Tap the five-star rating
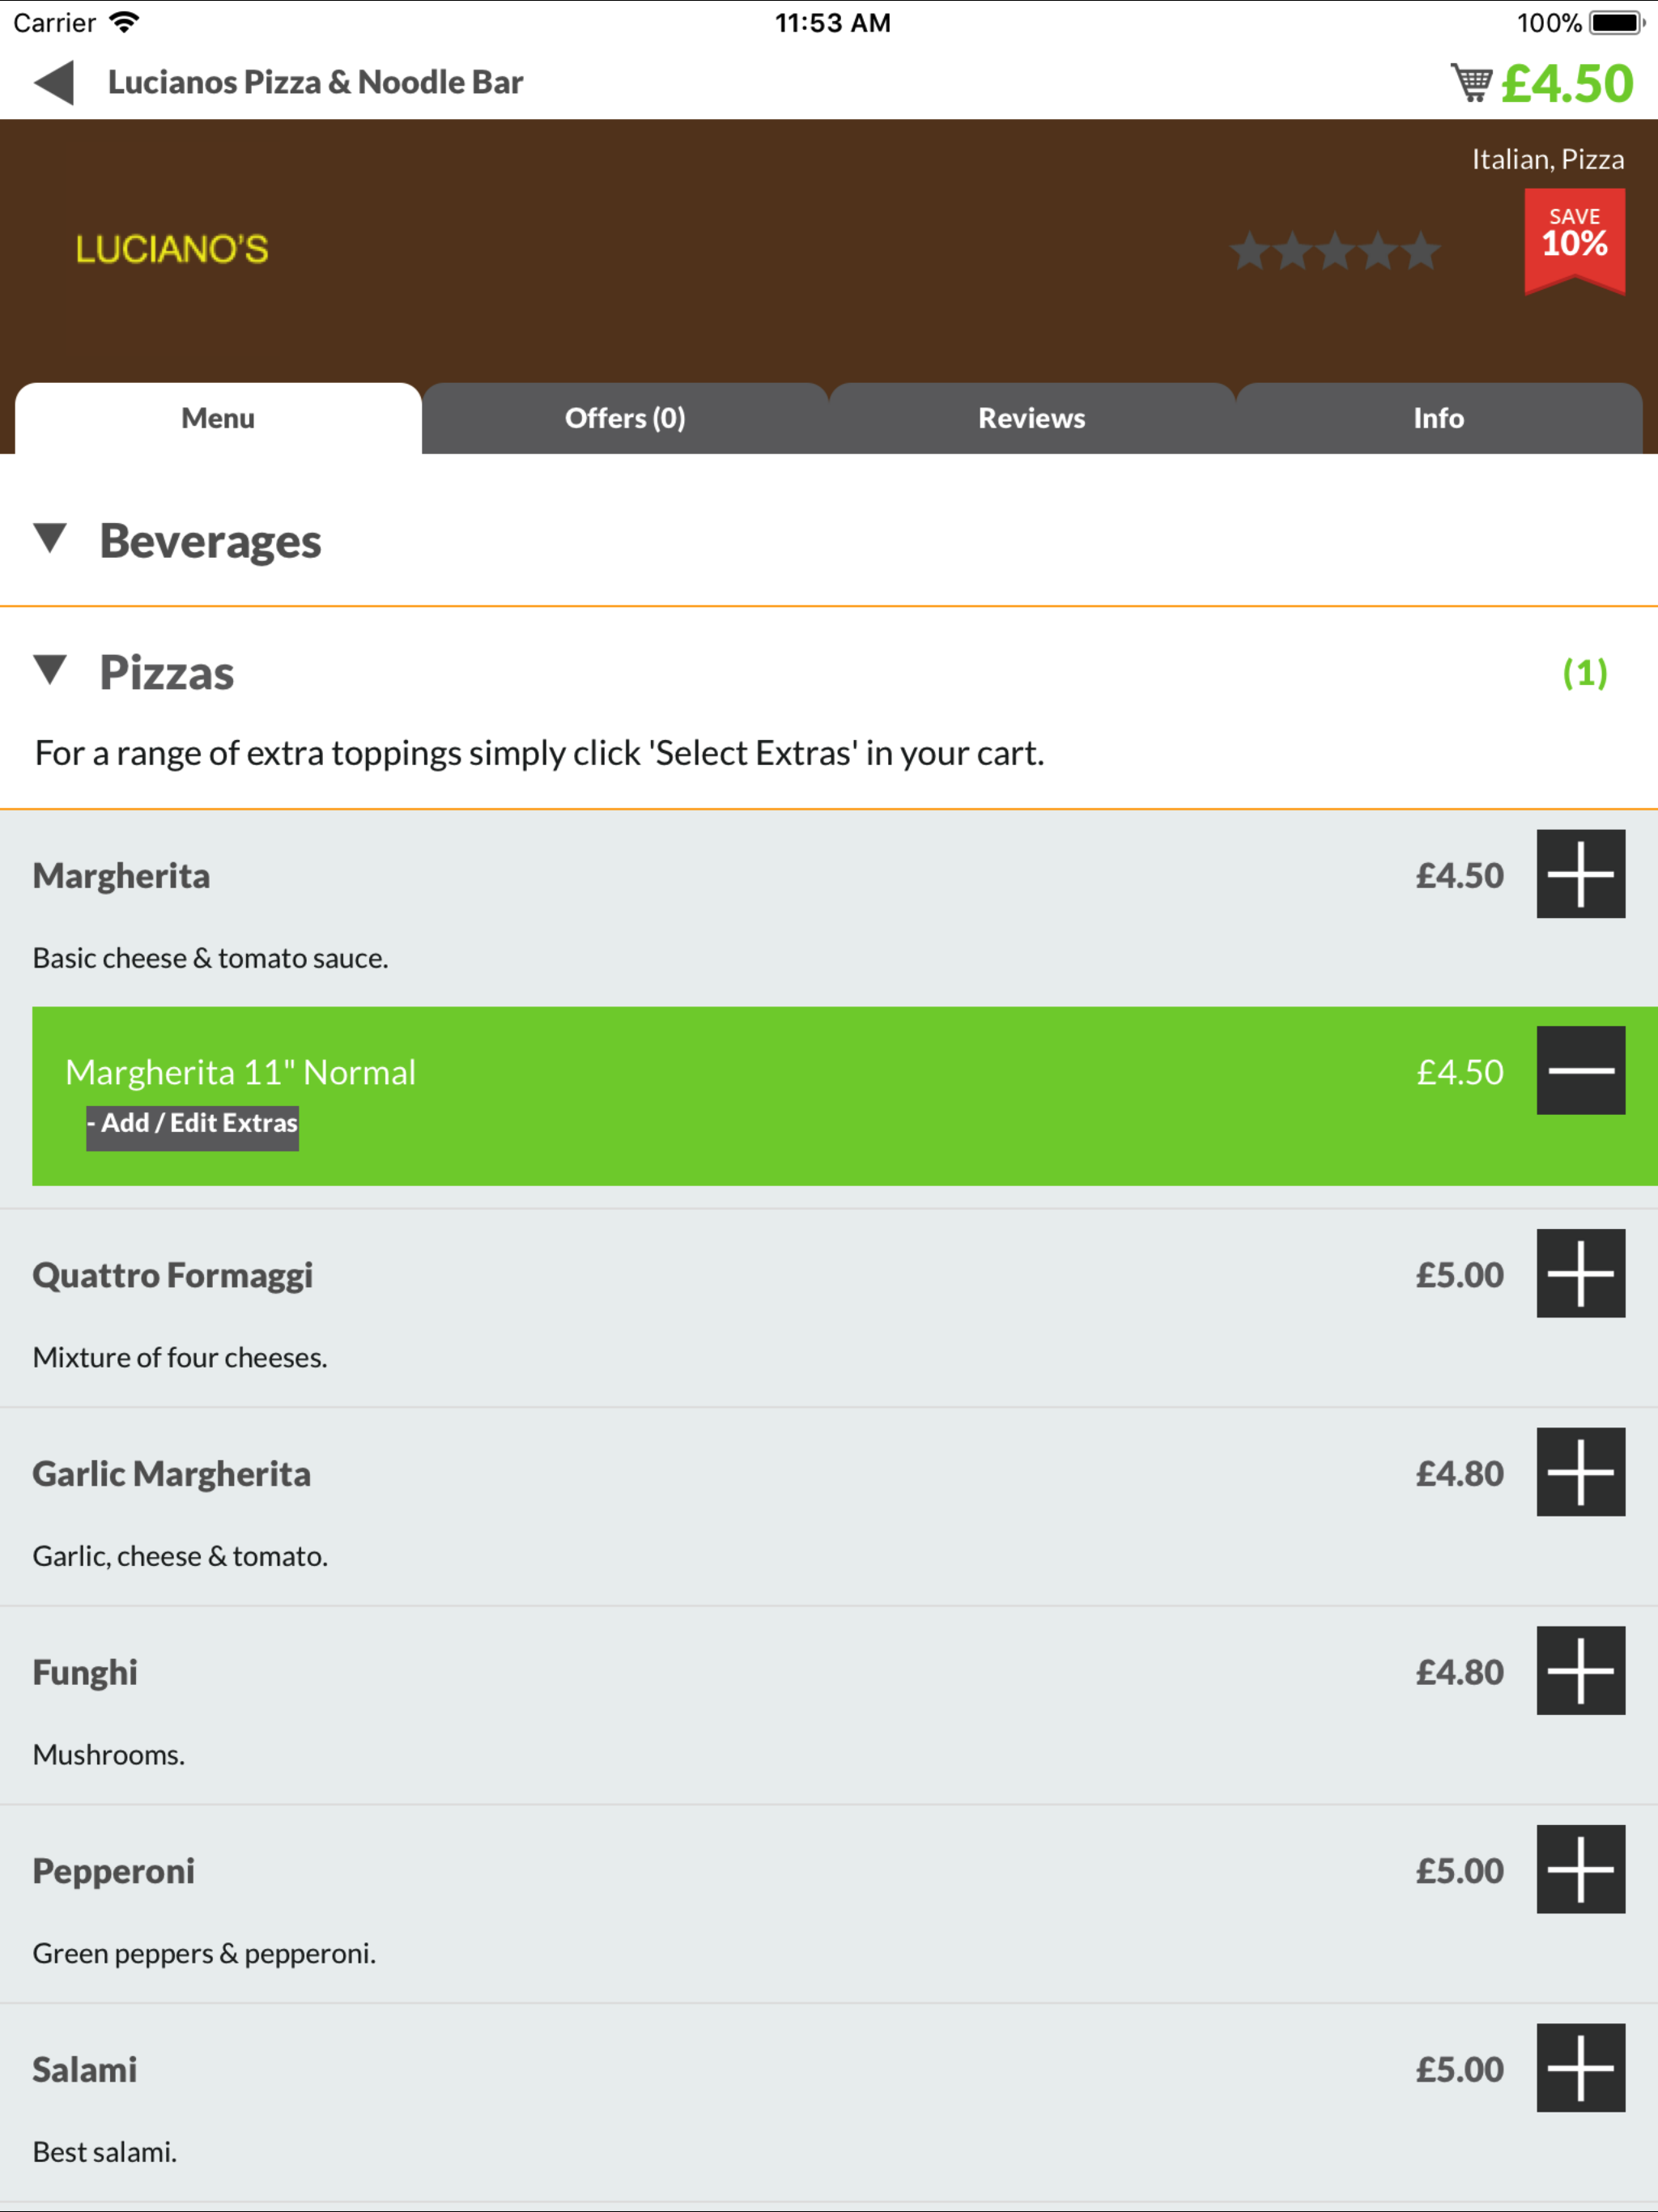1658x2212 pixels. 1334,251
